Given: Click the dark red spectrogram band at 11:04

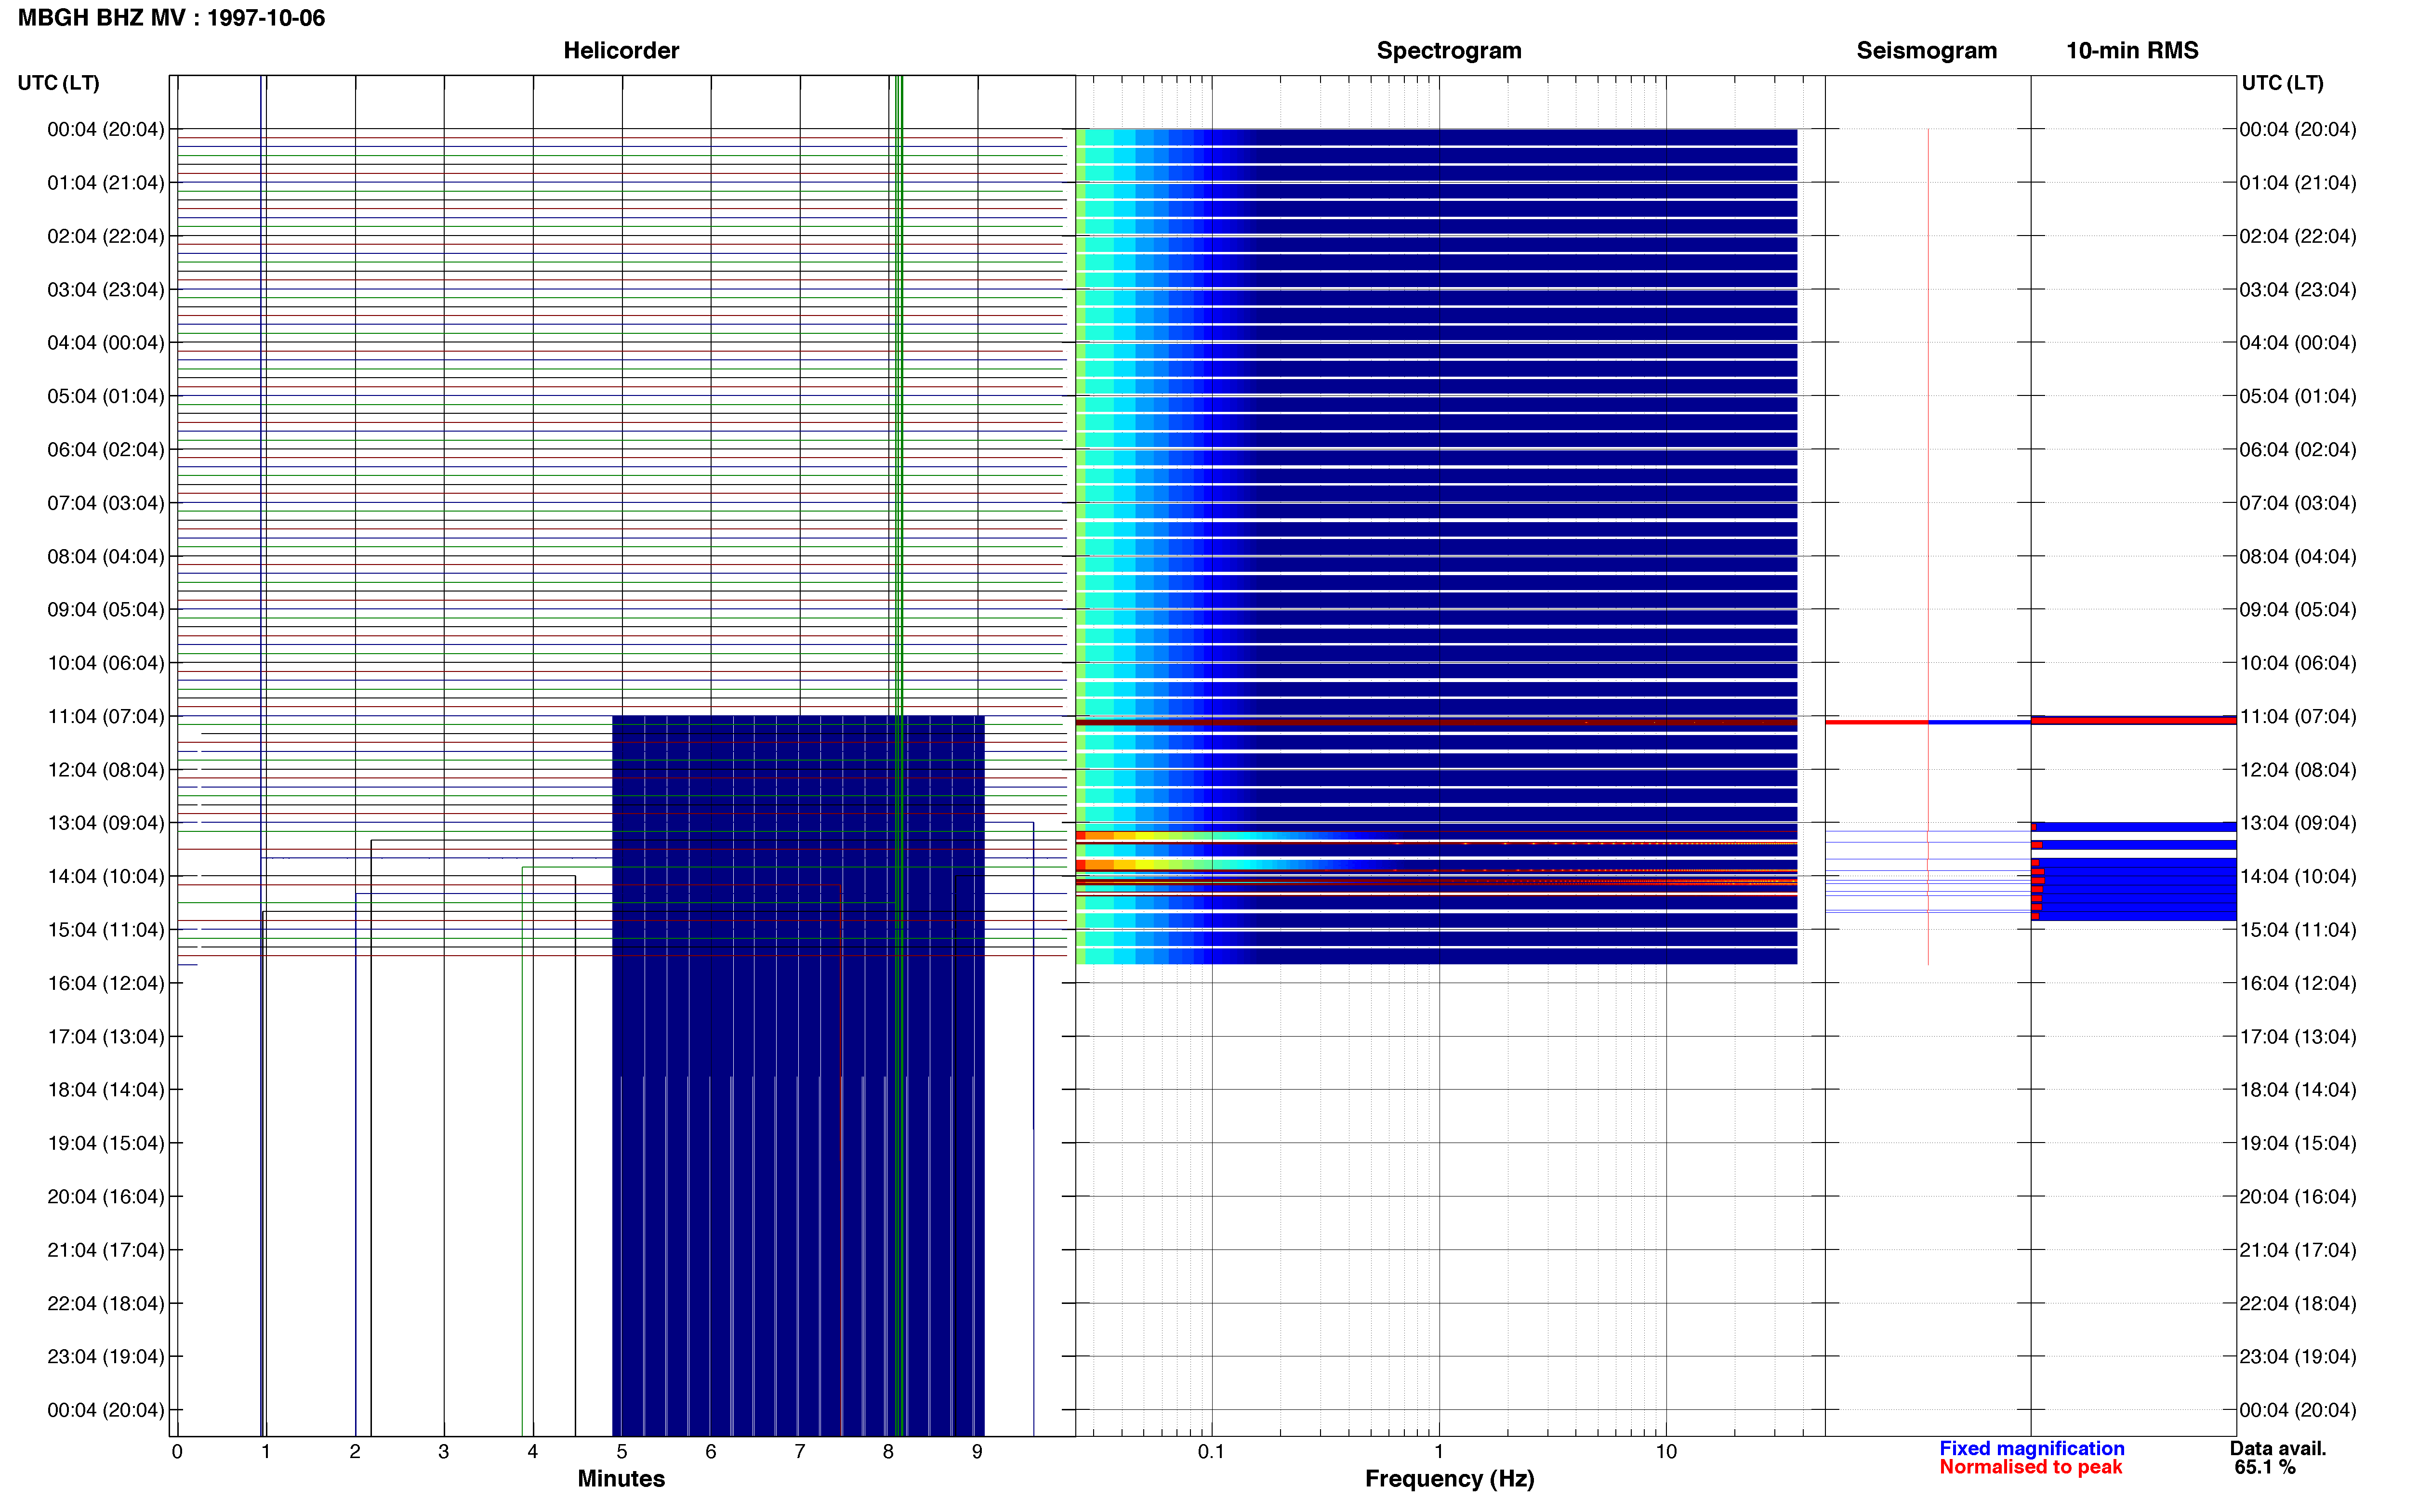Looking at the screenshot, I should 1436,722.
